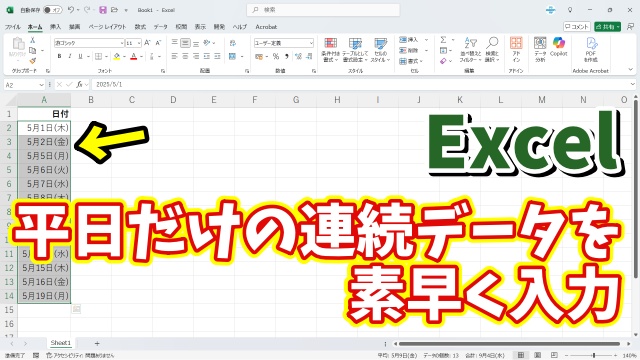This screenshot has width=640, height=360.
Task: Toggle Bold formatting
Action: (x=59, y=56)
